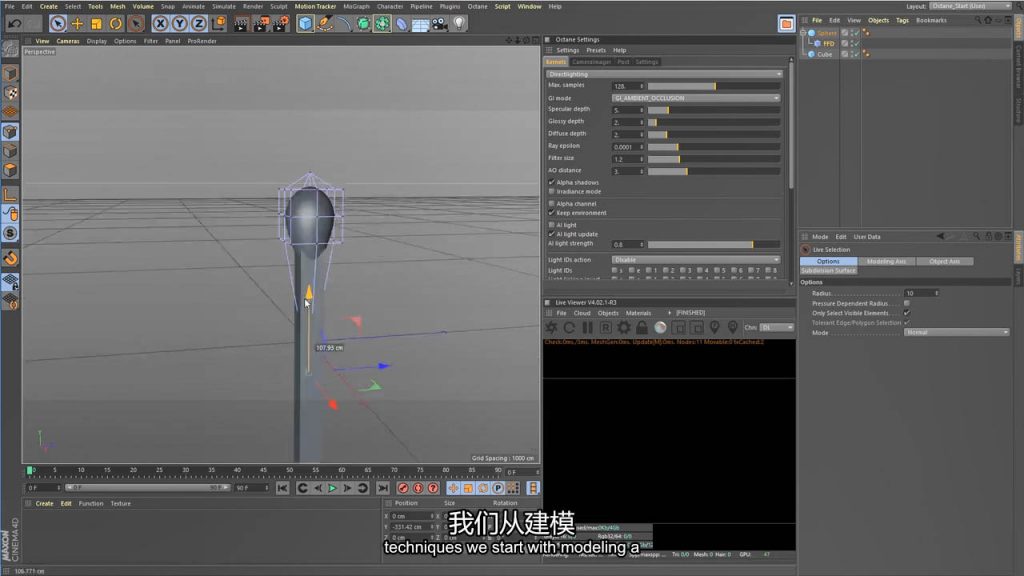Record active objects keyframe button
Screen dimensions: 1024x576
[403, 488]
